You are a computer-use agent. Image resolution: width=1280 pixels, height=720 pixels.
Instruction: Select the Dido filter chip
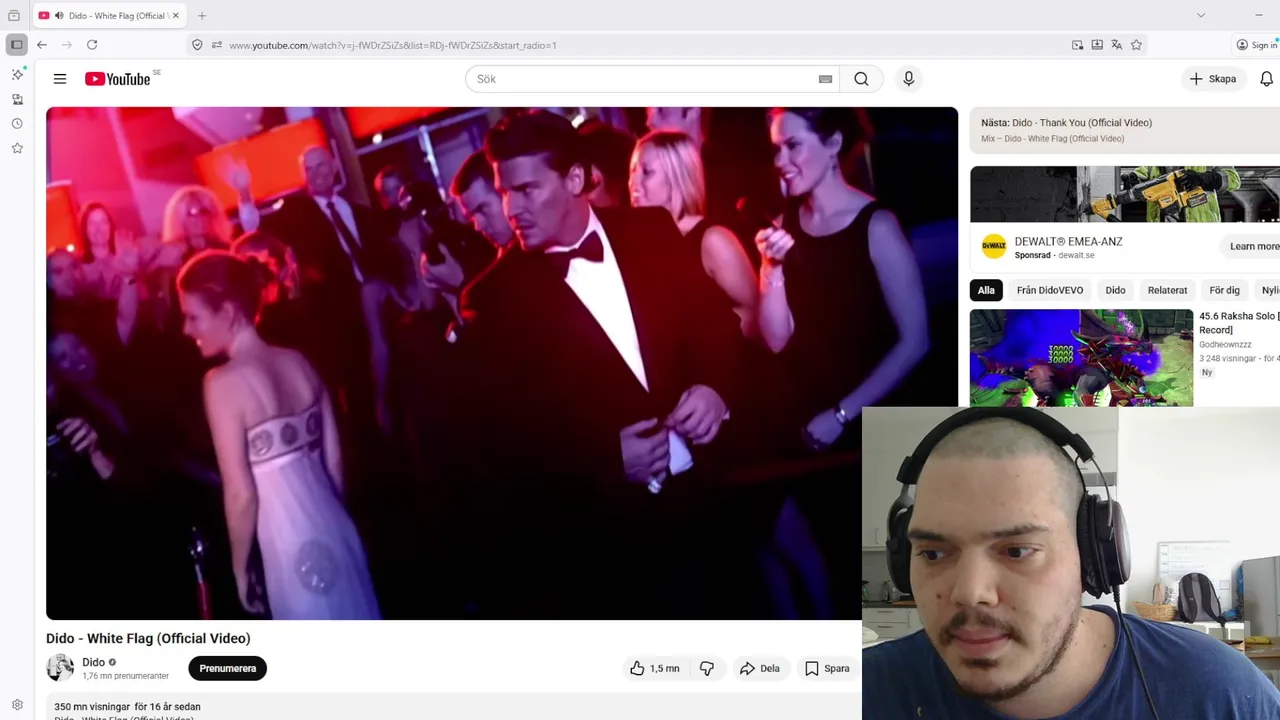tap(1115, 290)
